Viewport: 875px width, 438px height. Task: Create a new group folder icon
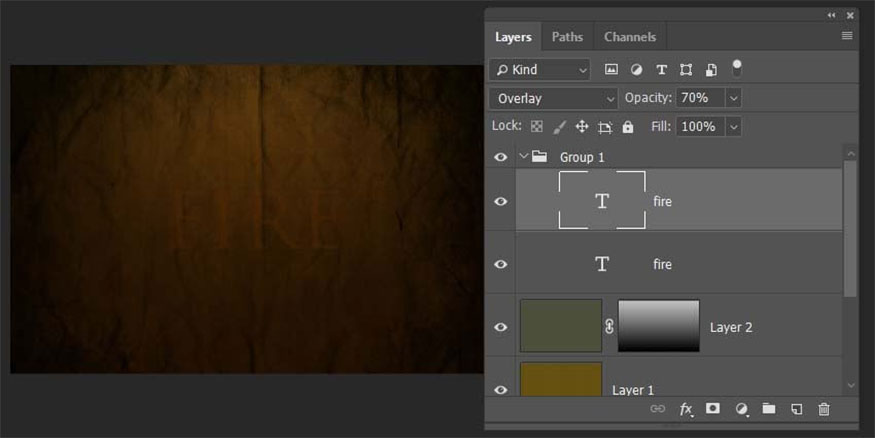point(768,409)
